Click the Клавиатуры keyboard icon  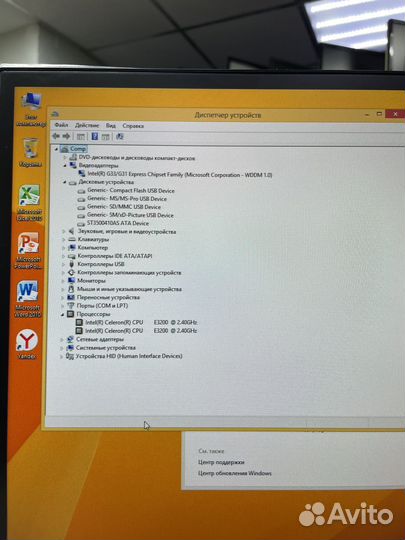[x=72, y=239]
